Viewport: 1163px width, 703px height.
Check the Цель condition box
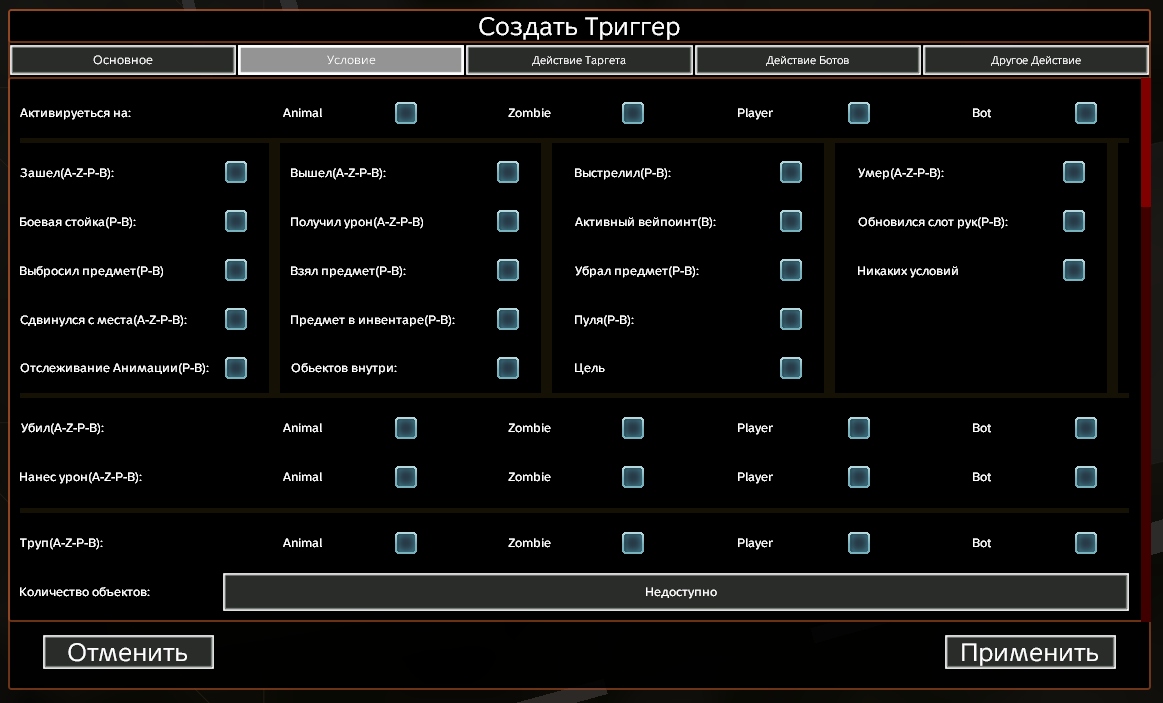[x=791, y=368]
